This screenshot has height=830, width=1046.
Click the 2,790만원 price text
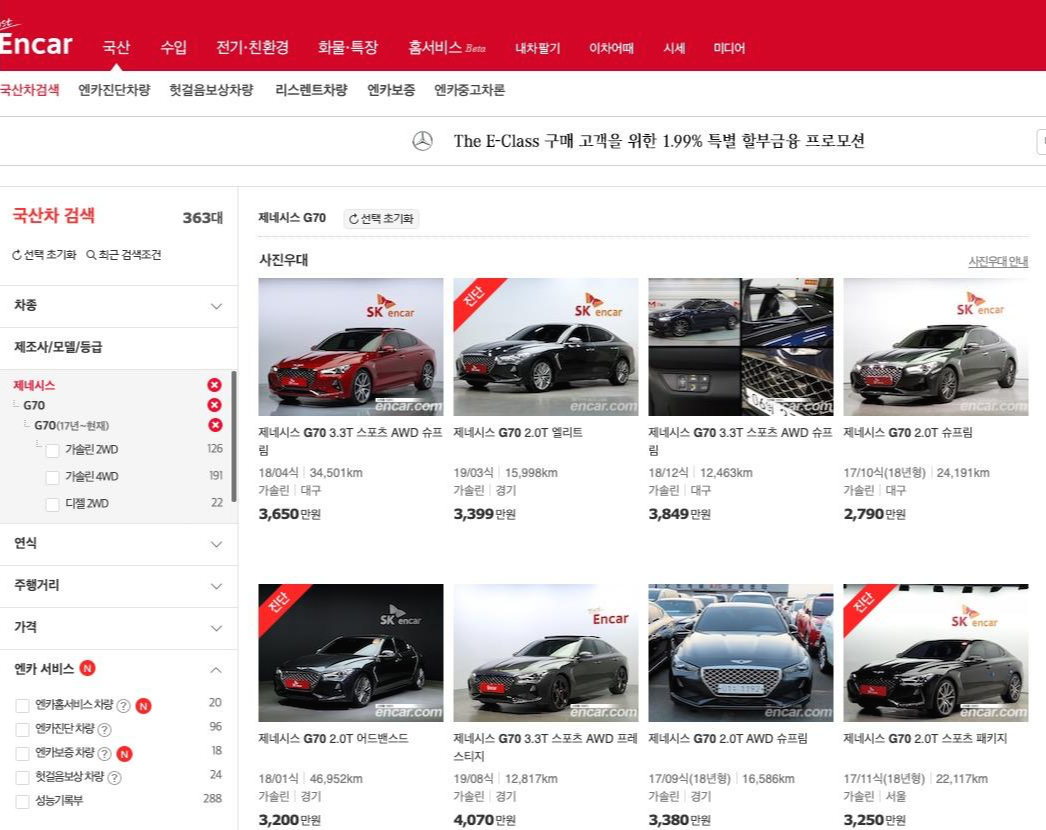pyautogui.click(x=875, y=514)
